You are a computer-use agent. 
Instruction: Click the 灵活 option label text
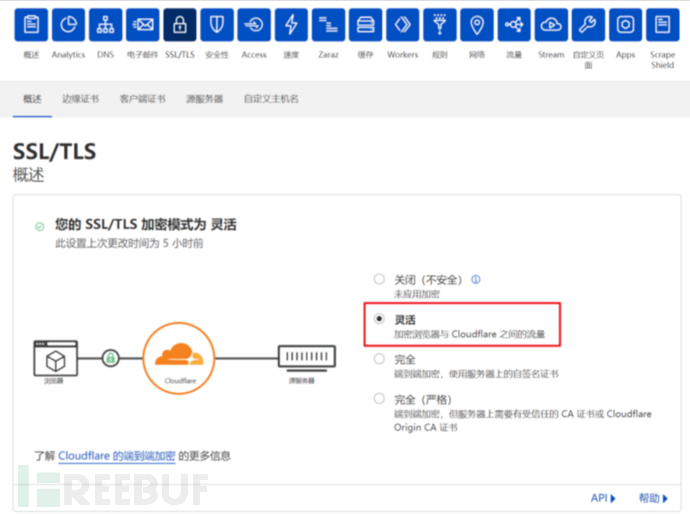(x=405, y=320)
